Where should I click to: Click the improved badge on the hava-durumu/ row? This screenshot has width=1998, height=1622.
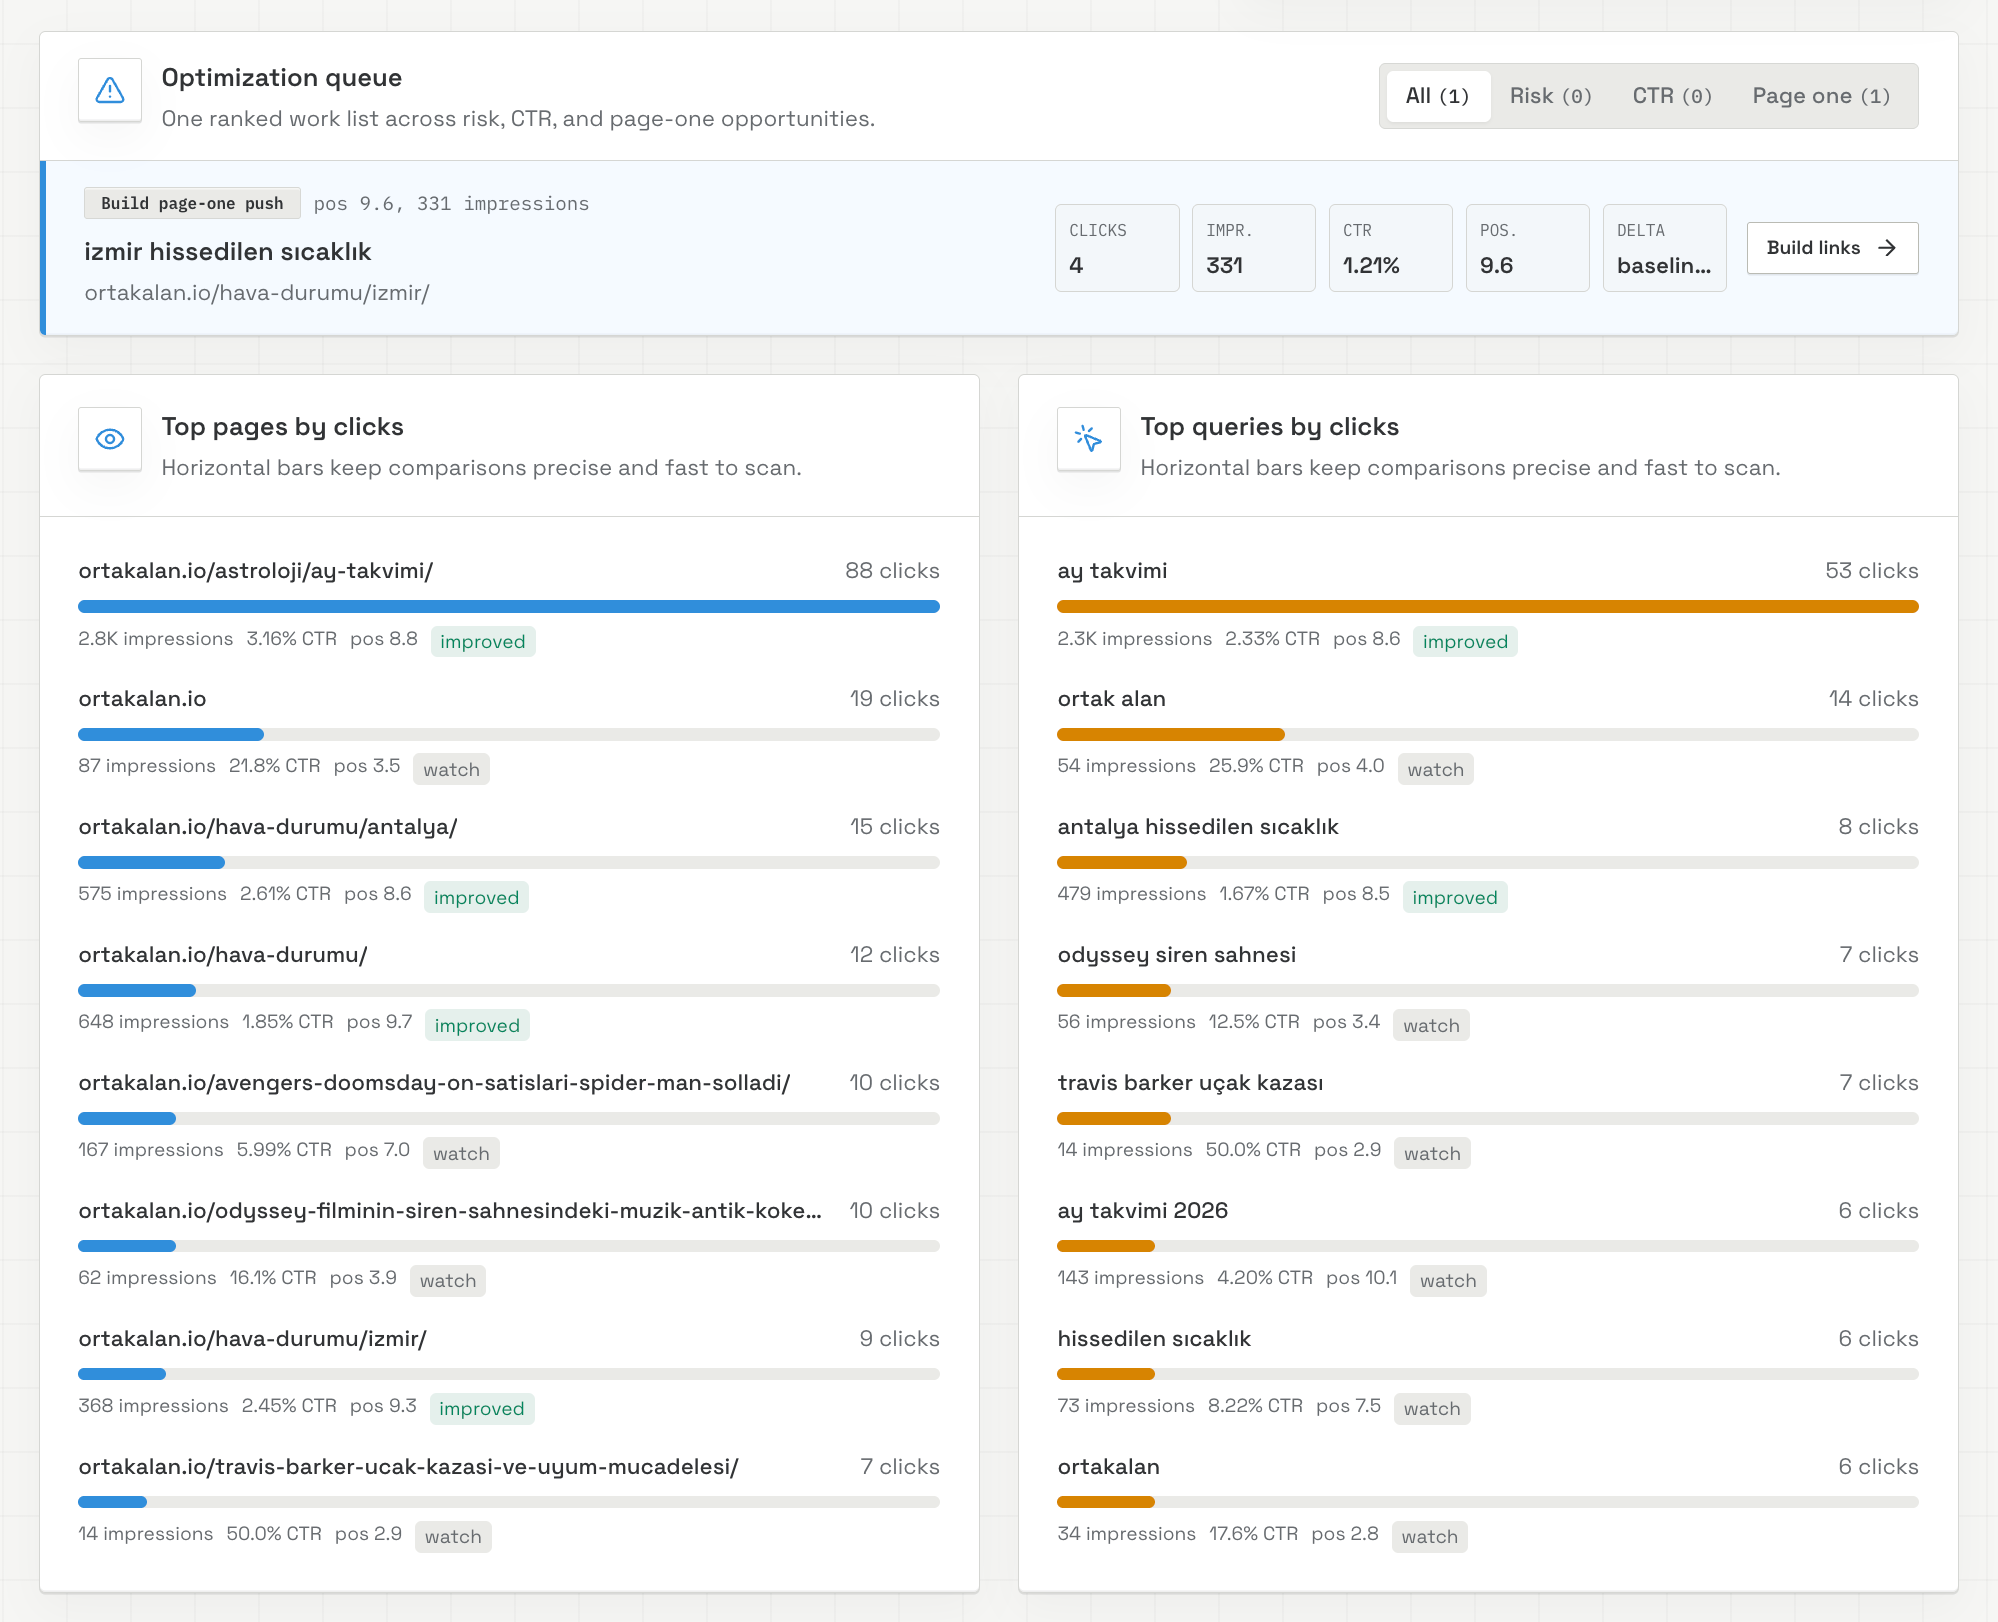477,1025
